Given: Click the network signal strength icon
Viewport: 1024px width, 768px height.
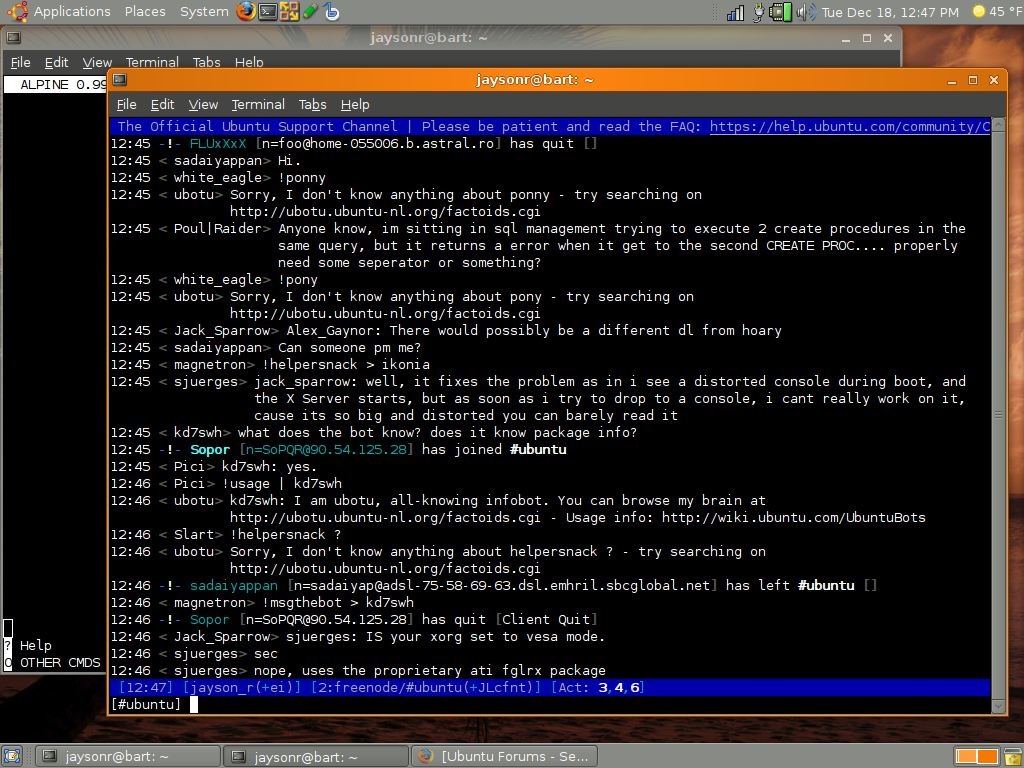Looking at the screenshot, I should [735, 12].
